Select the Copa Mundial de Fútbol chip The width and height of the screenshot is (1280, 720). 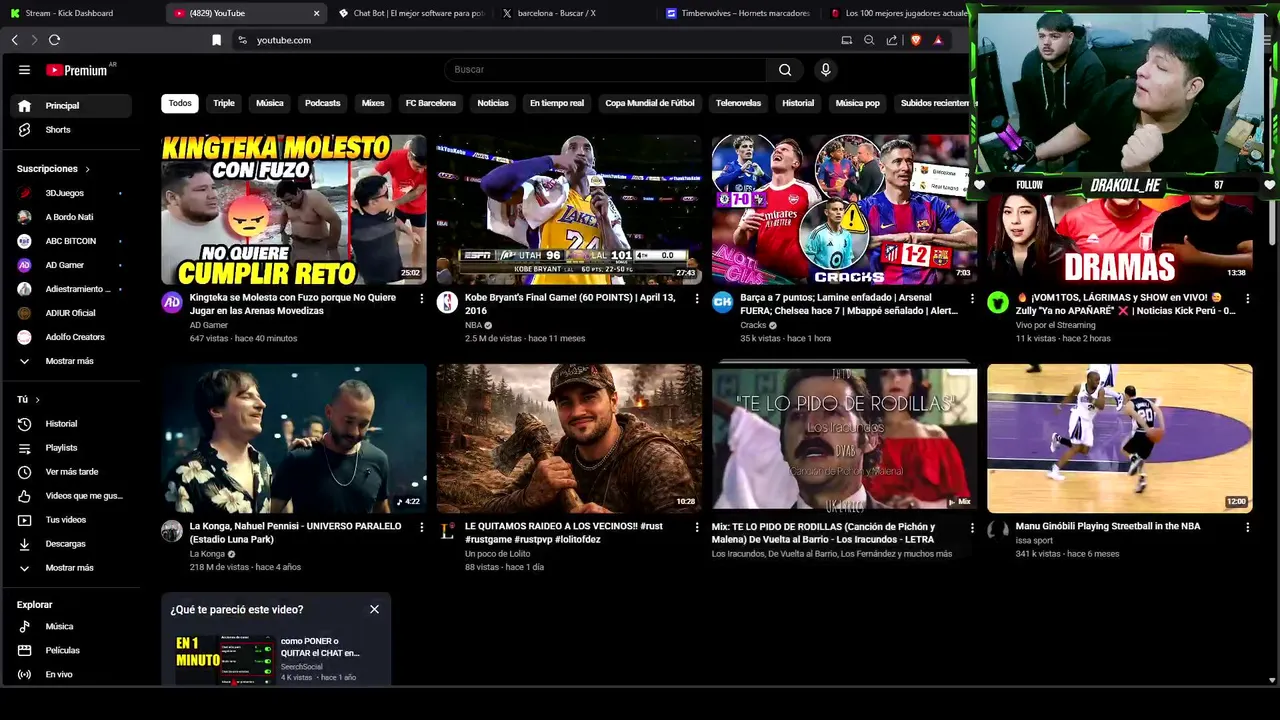click(x=650, y=103)
